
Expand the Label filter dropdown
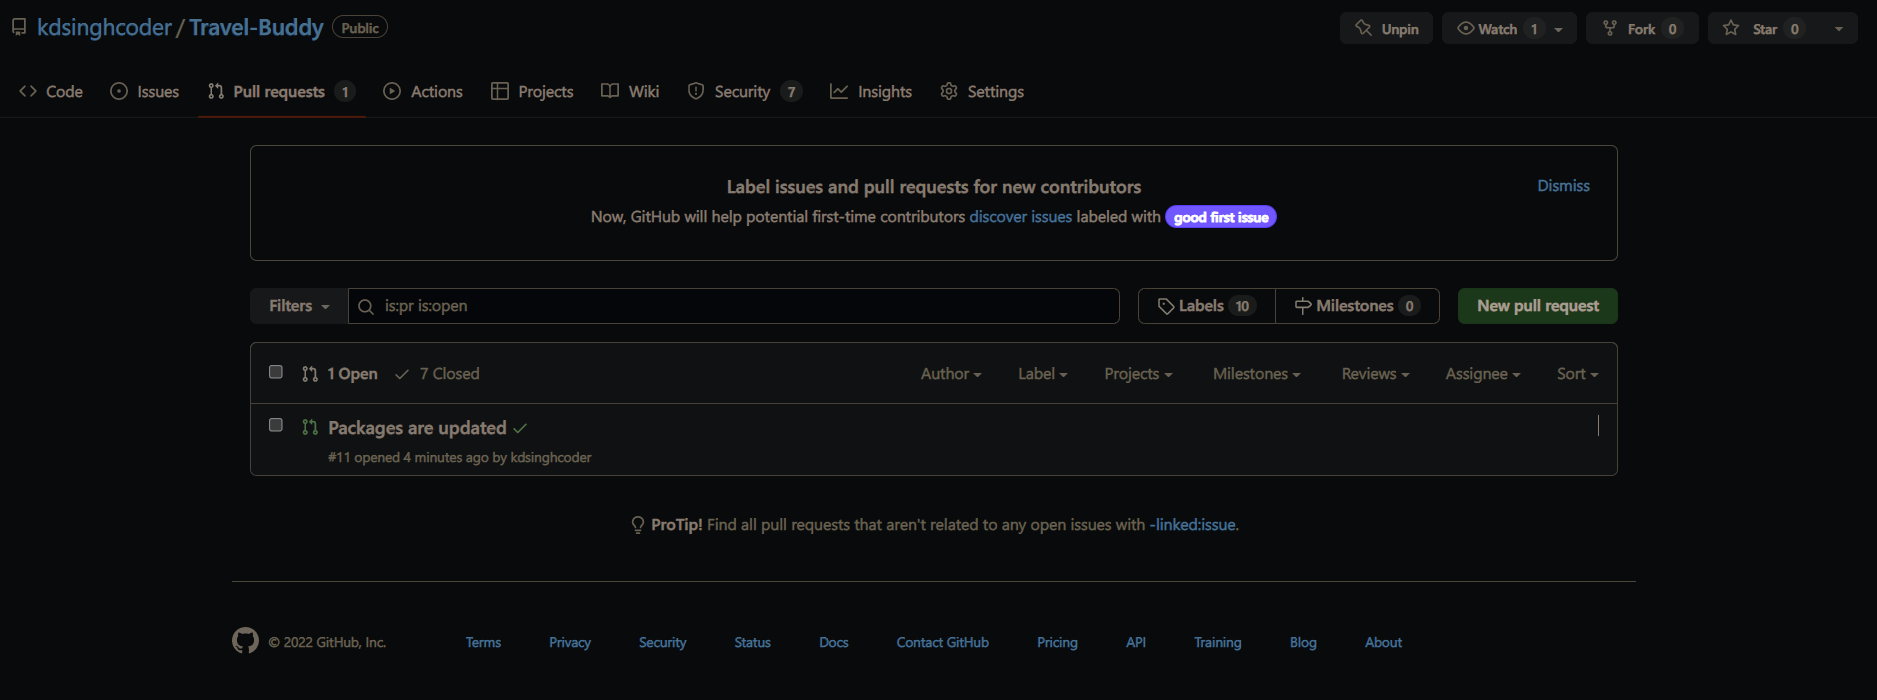click(1043, 374)
